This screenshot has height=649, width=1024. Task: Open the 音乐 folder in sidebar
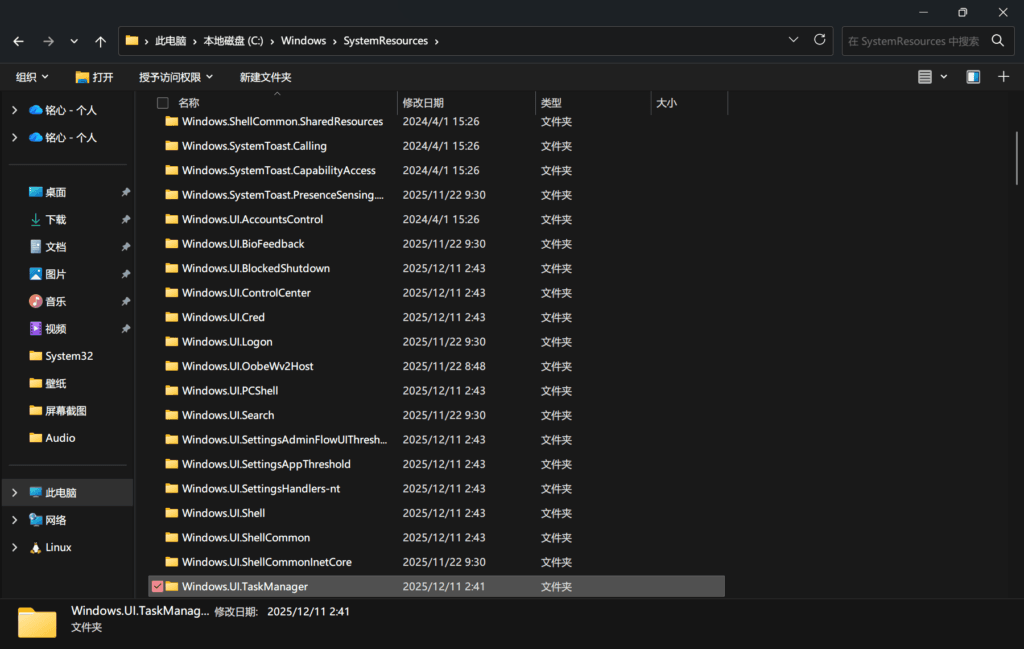pos(55,301)
